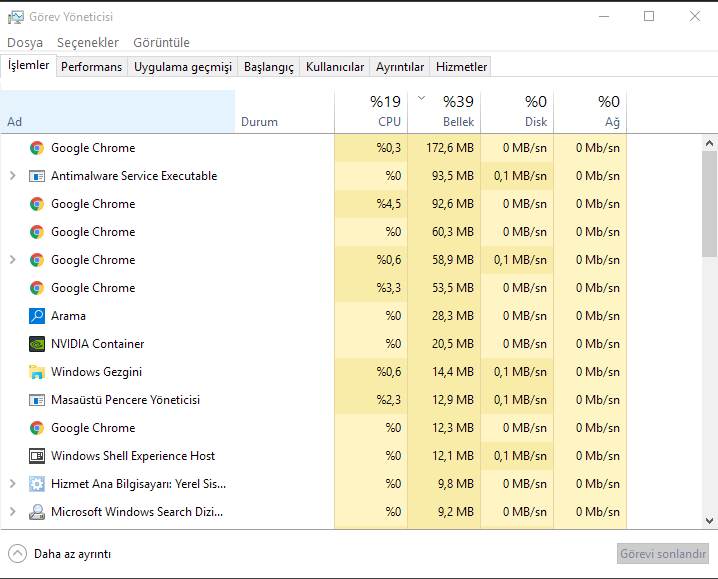
Task: Expand the Hizmet Ana Bilgisayarı process group
Action: tap(12, 484)
